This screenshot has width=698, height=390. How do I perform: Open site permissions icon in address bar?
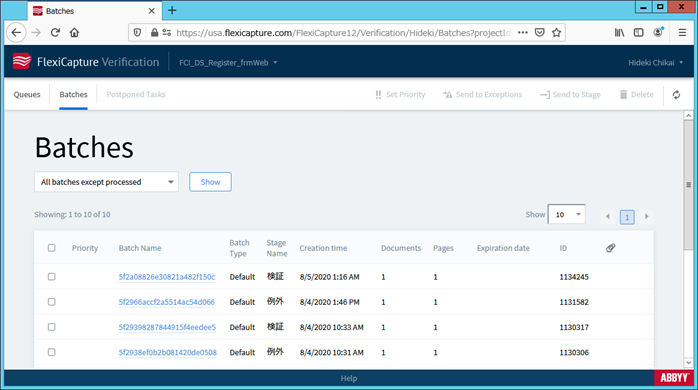tap(167, 32)
